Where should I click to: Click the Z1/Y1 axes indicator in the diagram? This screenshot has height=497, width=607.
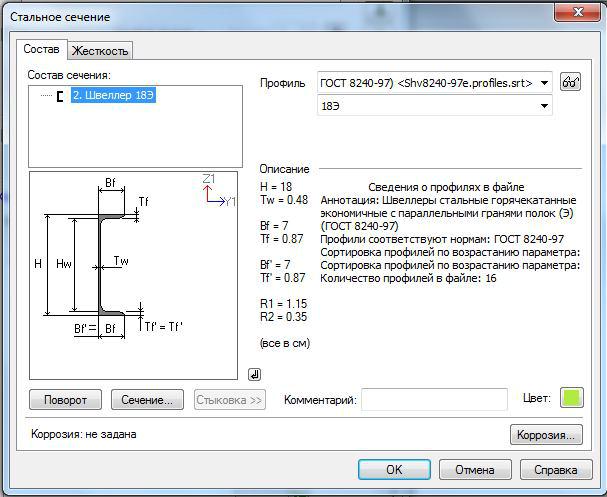click(x=215, y=190)
